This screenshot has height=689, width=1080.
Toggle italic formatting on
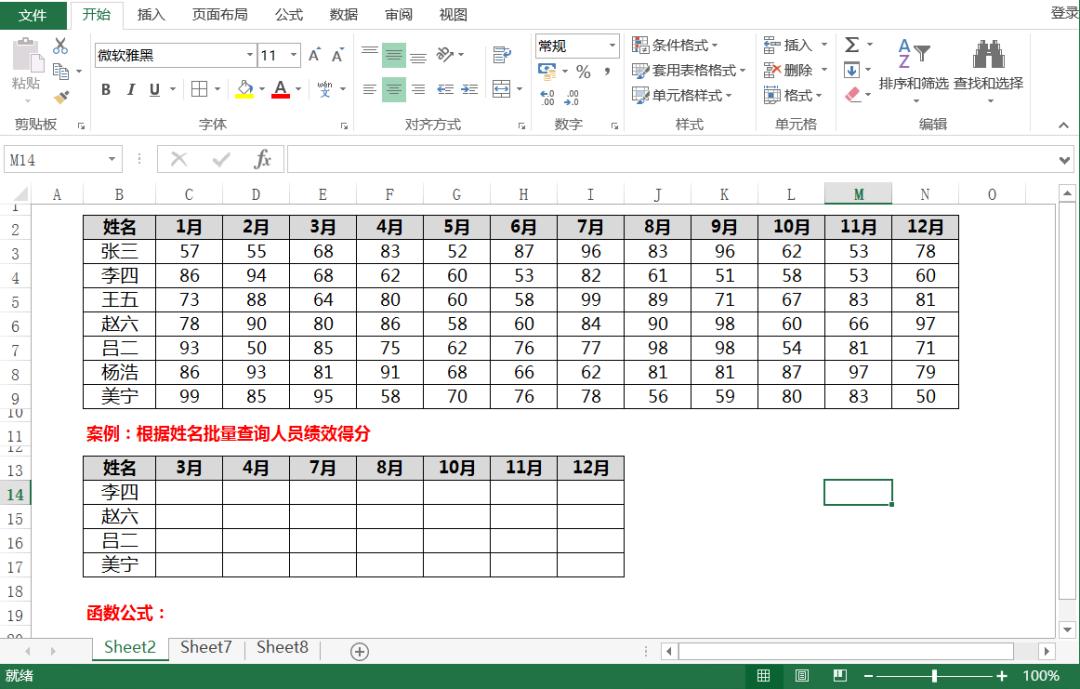pyautogui.click(x=129, y=89)
